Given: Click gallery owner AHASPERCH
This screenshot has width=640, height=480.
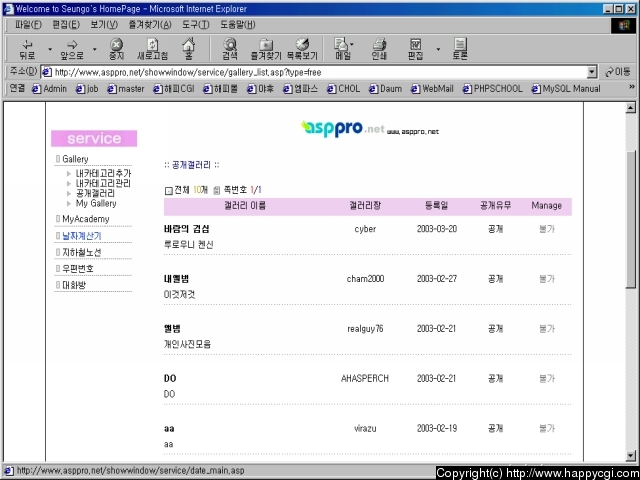Looking at the screenshot, I should tap(365, 378).
